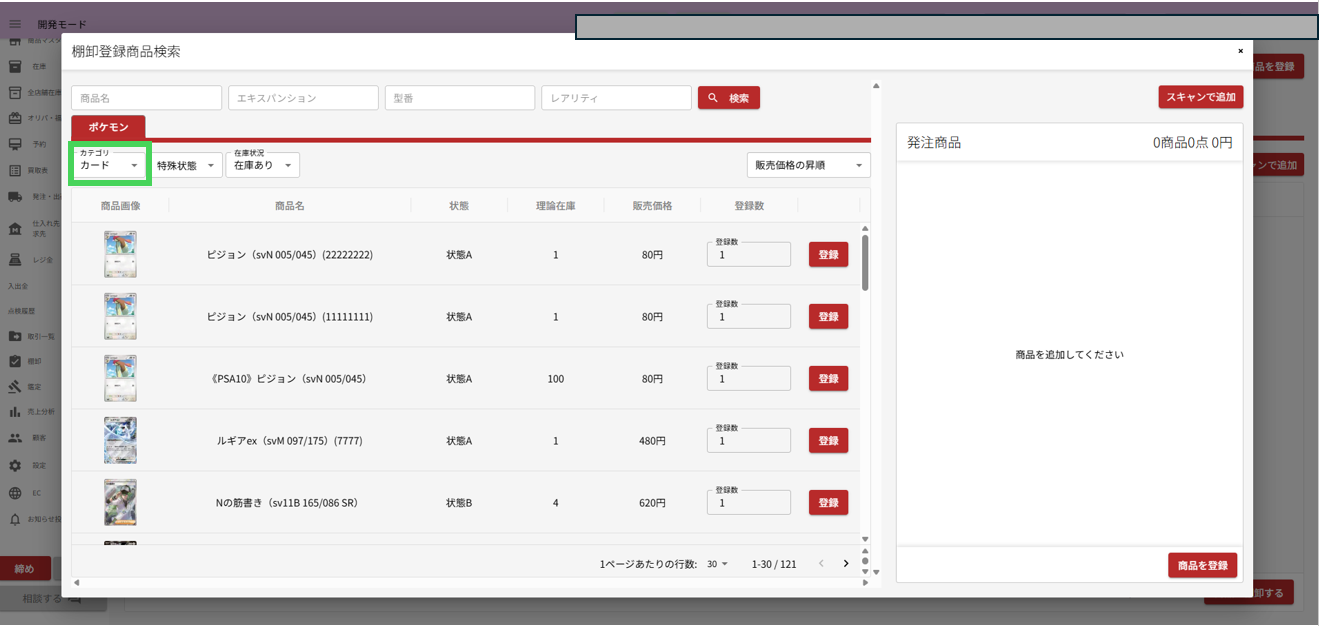Open 売上分析 chart icon in sidebar
Image resolution: width=1319 pixels, height=626 pixels.
15,412
